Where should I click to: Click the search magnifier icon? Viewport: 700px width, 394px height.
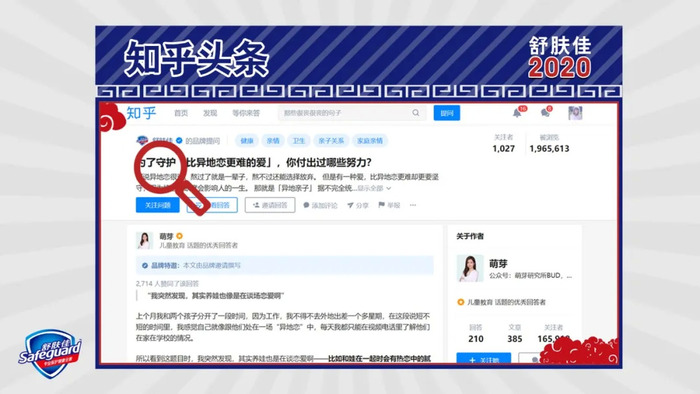pos(416,113)
